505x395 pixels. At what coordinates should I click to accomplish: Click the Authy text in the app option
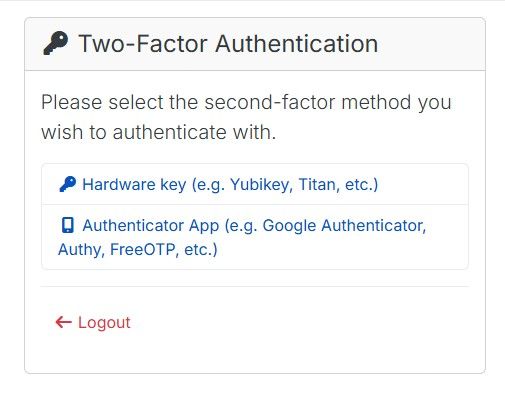coord(81,250)
